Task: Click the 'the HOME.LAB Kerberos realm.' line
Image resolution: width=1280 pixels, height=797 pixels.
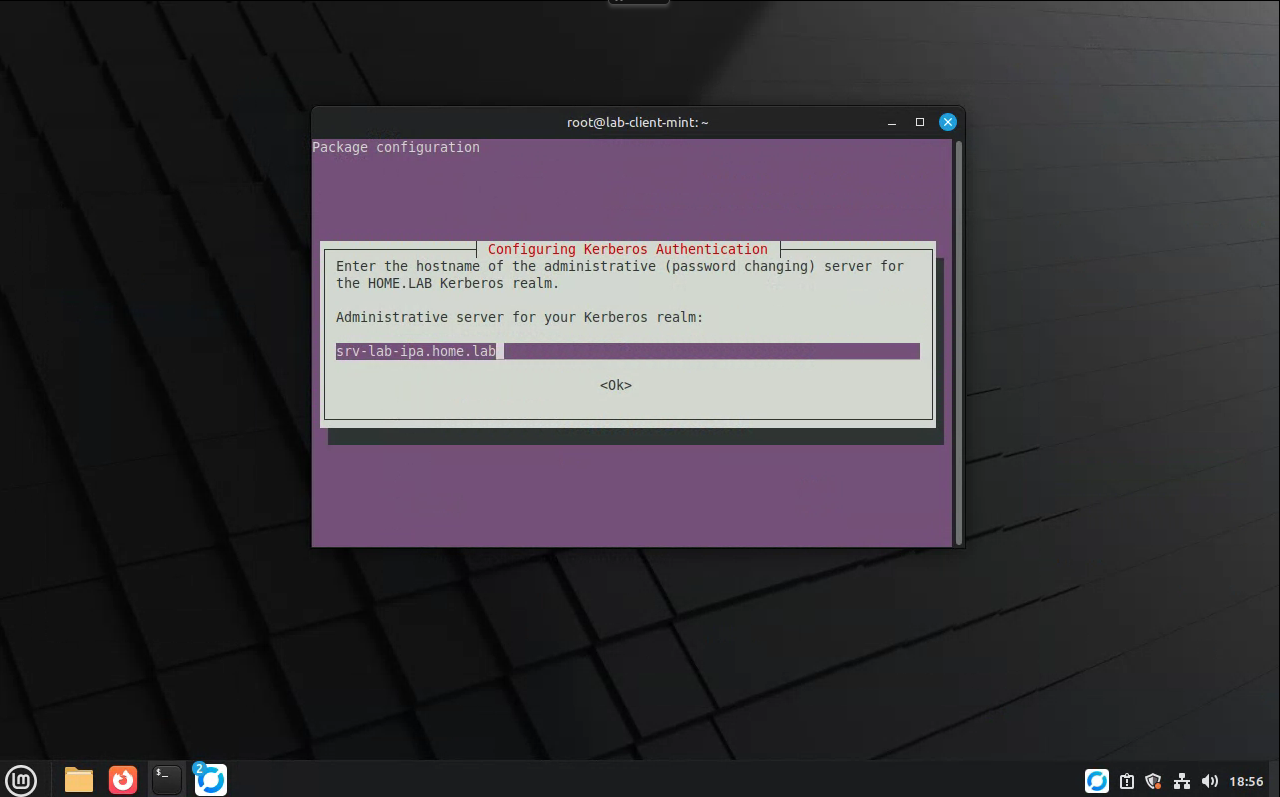Action: pos(448,283)
